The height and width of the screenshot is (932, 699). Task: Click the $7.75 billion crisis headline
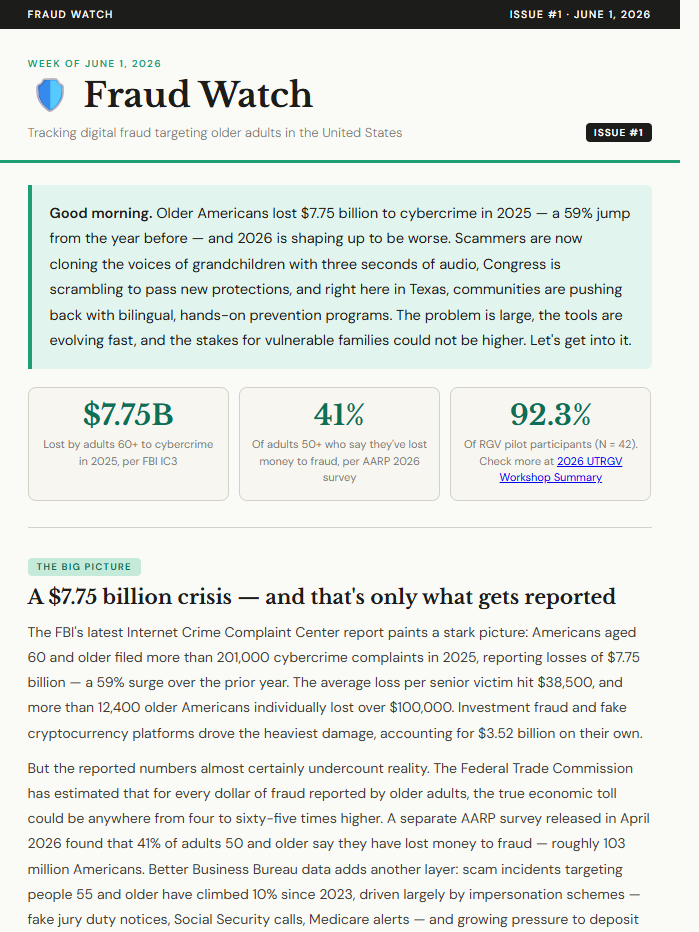click(x=322, y=596)
